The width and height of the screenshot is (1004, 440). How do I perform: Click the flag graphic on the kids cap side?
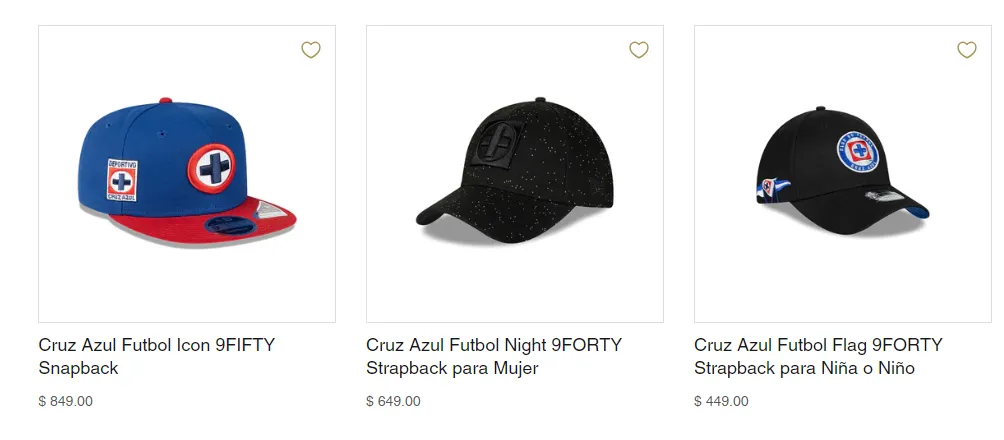click(x=777, y=189)
